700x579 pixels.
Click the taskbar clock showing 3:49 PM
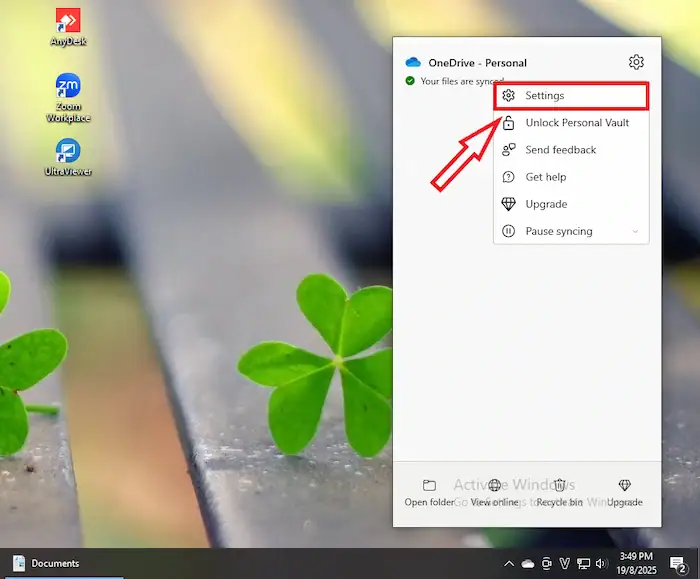tap(637, 563)
